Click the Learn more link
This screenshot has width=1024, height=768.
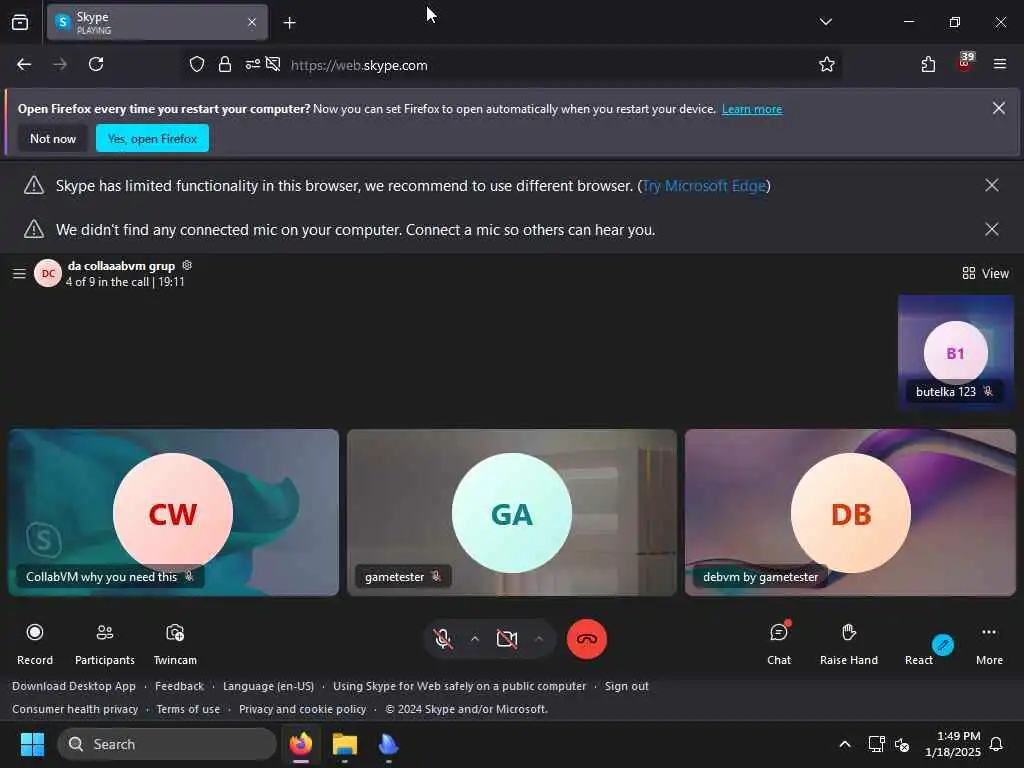752,109
